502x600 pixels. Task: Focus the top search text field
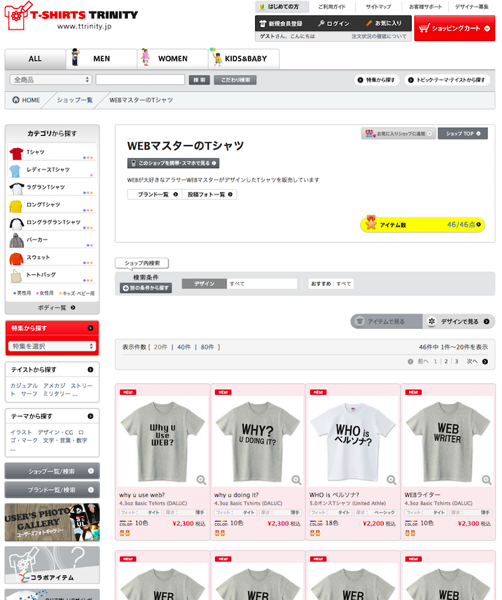coord(140,80)
